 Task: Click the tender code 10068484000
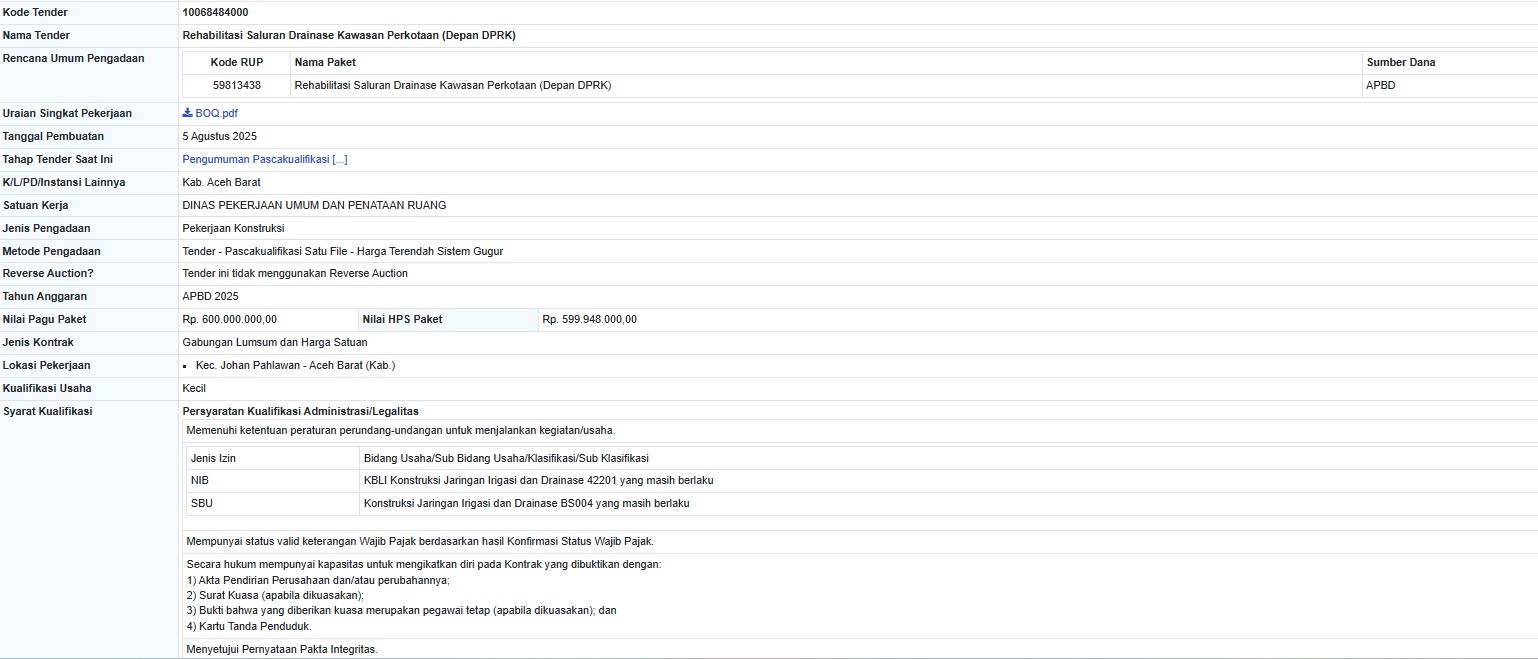pos(215,13)
